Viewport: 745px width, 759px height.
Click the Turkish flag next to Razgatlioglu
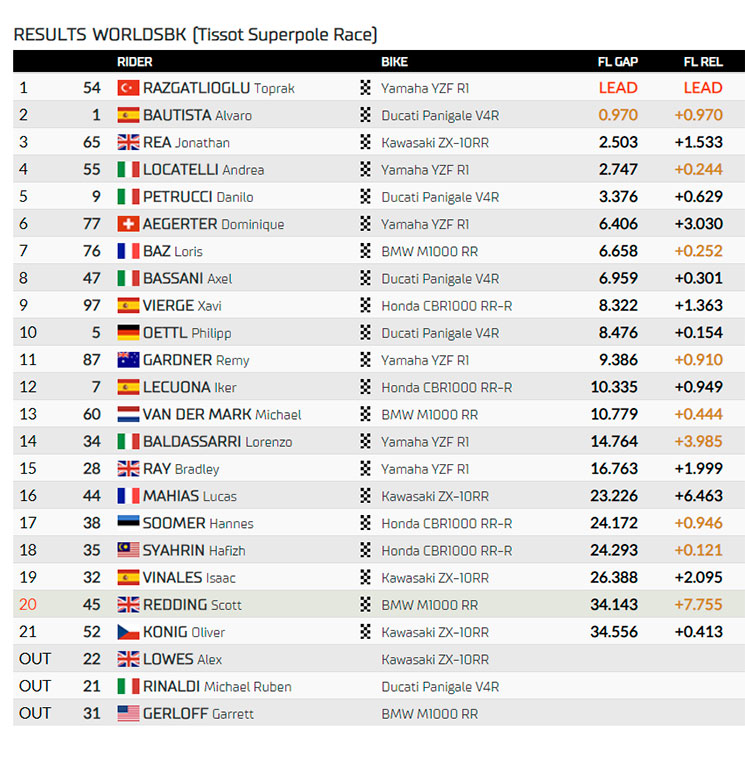pyautogui.click(x=128, y=88)
